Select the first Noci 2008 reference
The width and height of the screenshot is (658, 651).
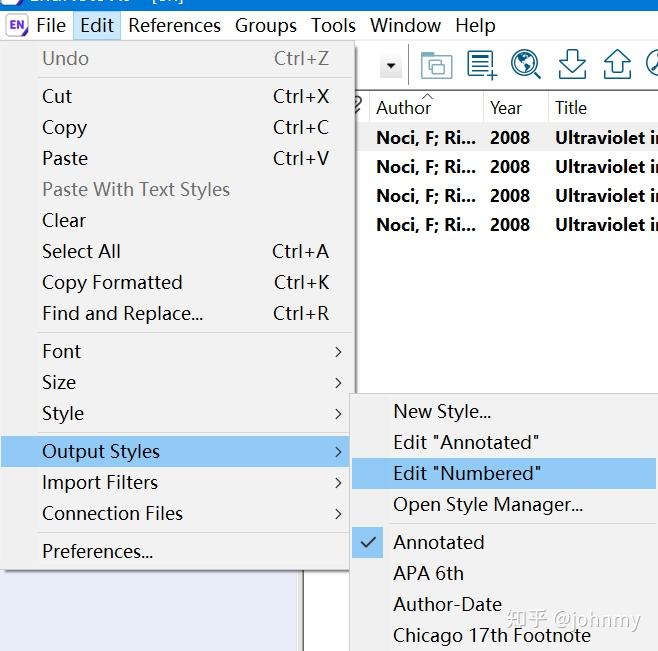click(507, 138)
